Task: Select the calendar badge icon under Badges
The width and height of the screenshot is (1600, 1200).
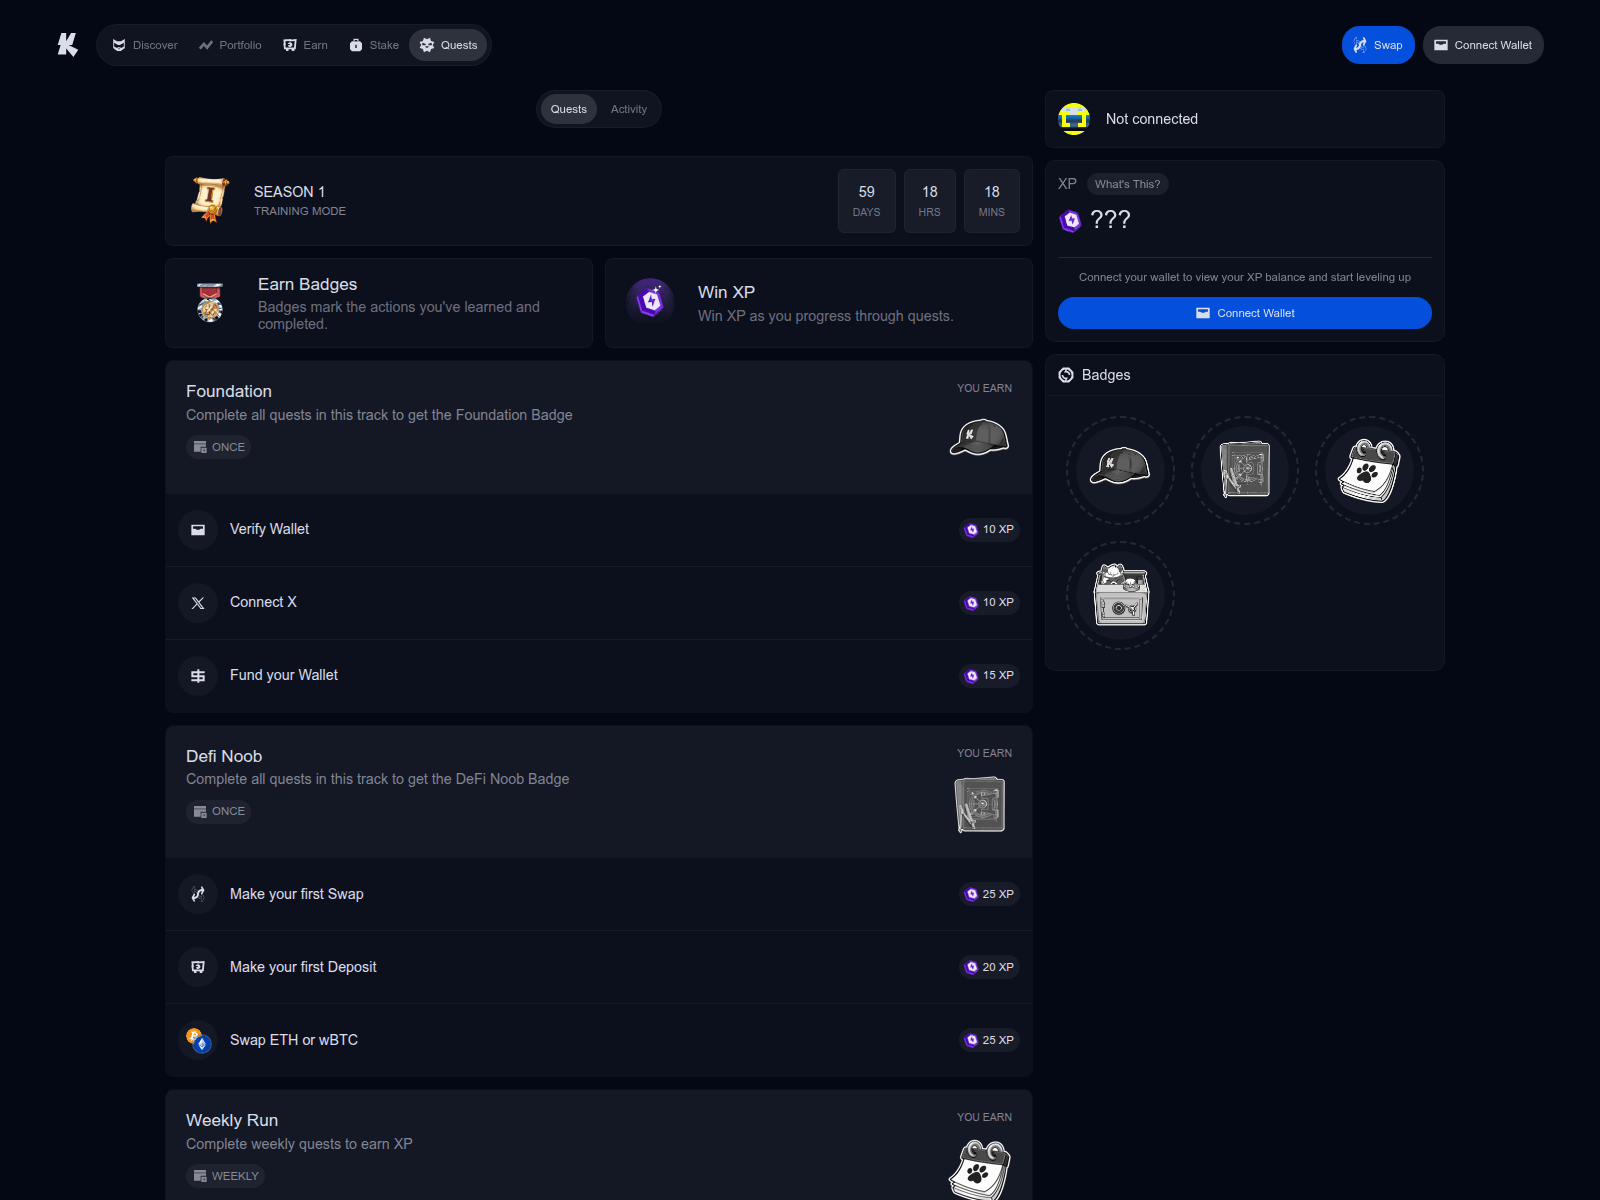Action: coord(1370,470)
